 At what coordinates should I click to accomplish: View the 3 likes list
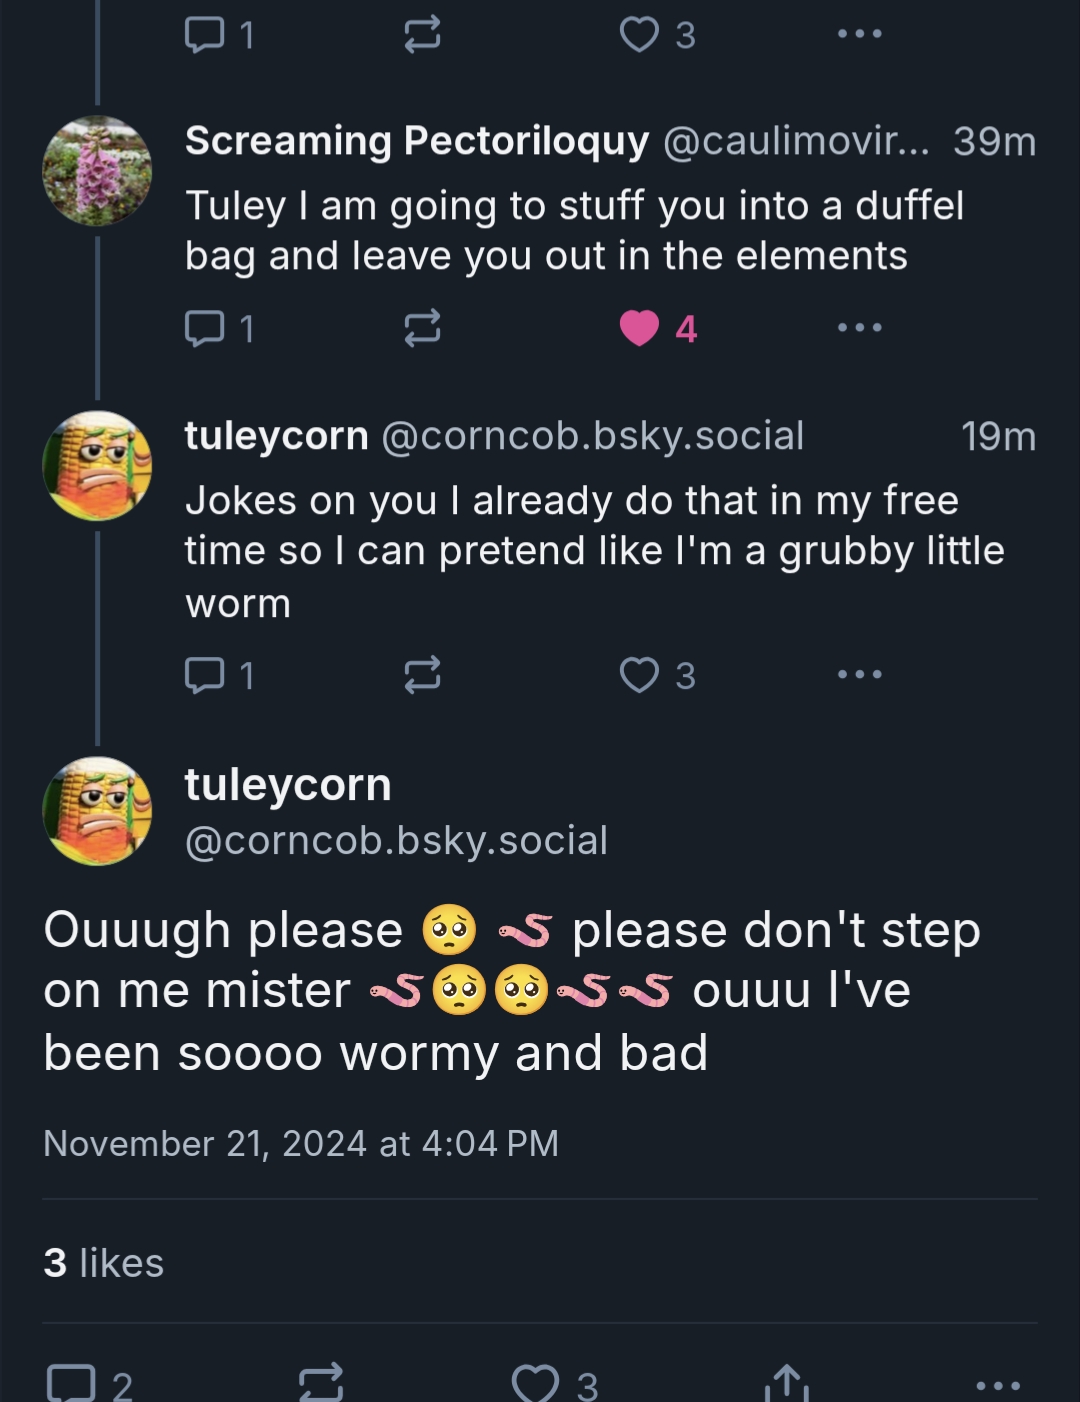[103, 1263]
